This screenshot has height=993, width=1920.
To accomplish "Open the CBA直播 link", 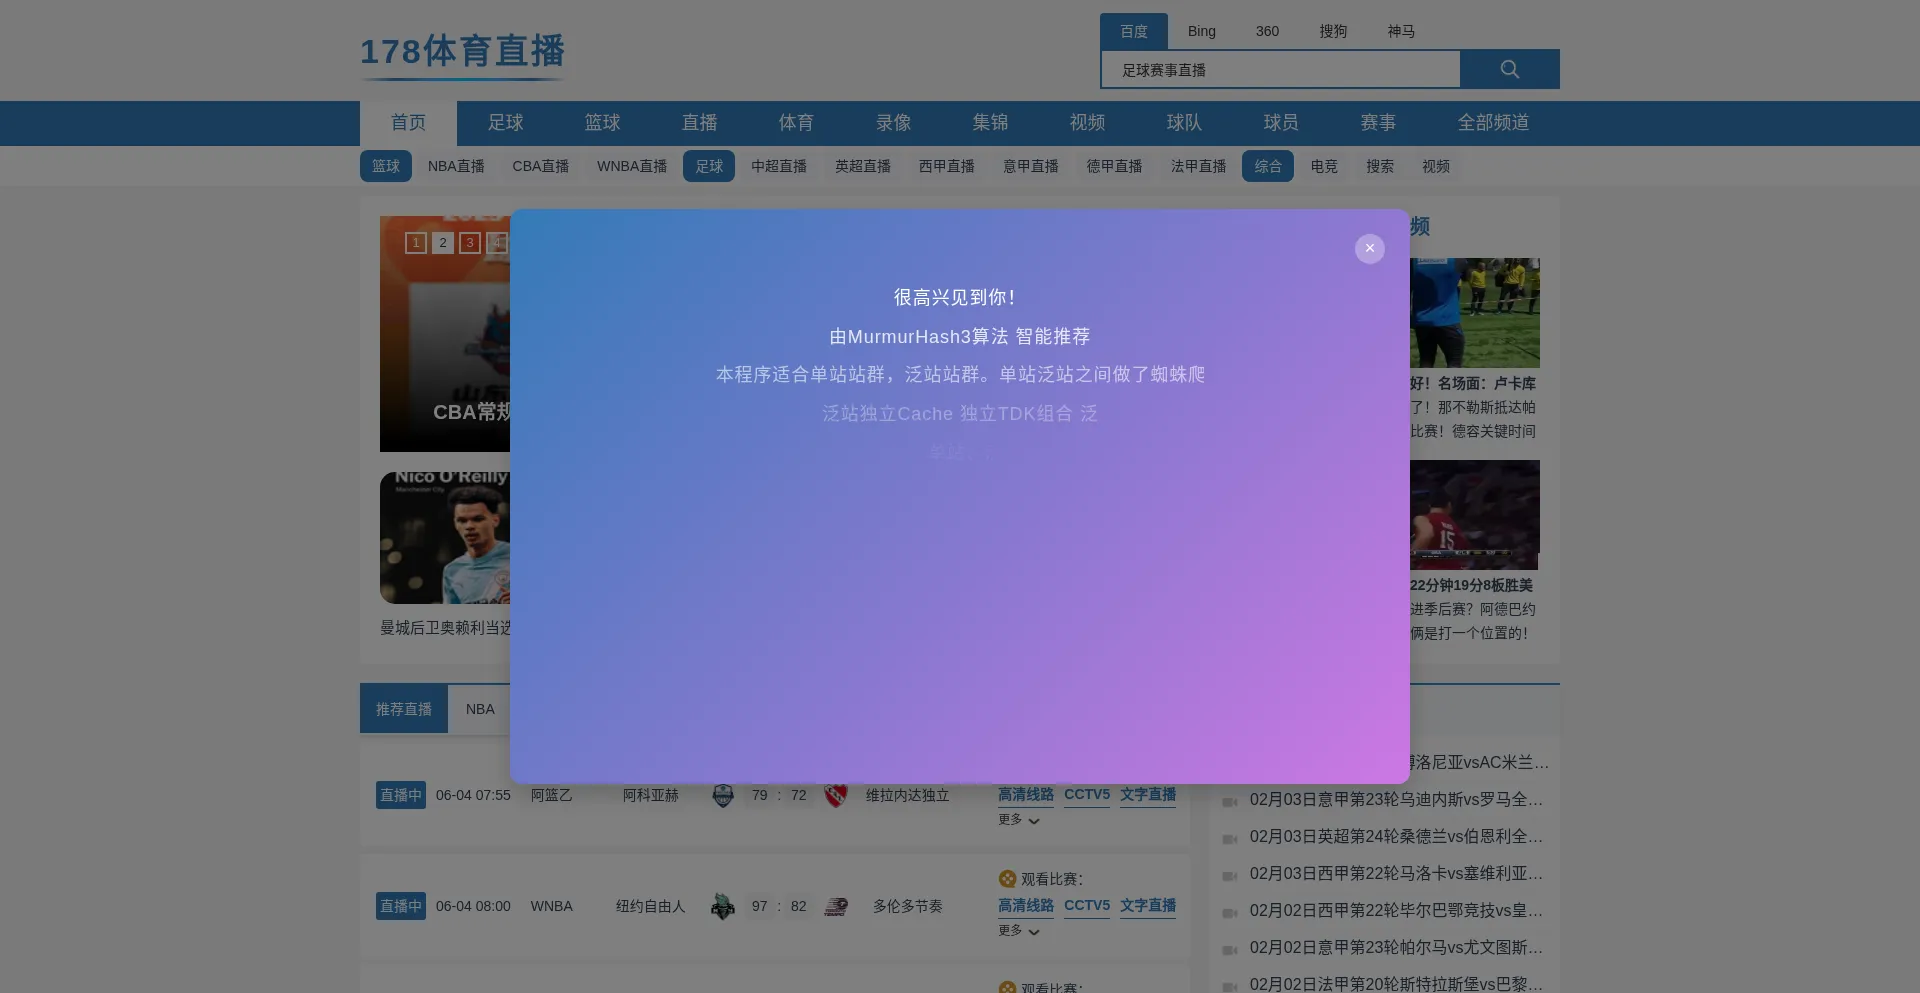I will tap(540, 166).
